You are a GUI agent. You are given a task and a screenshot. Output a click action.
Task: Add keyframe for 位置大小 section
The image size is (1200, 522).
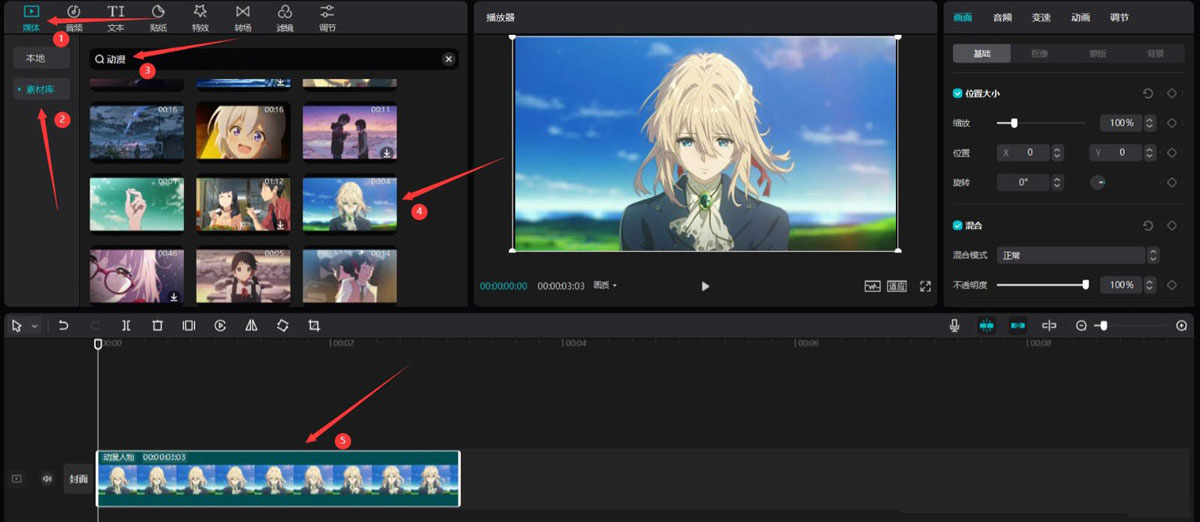tap(1171, 93)
